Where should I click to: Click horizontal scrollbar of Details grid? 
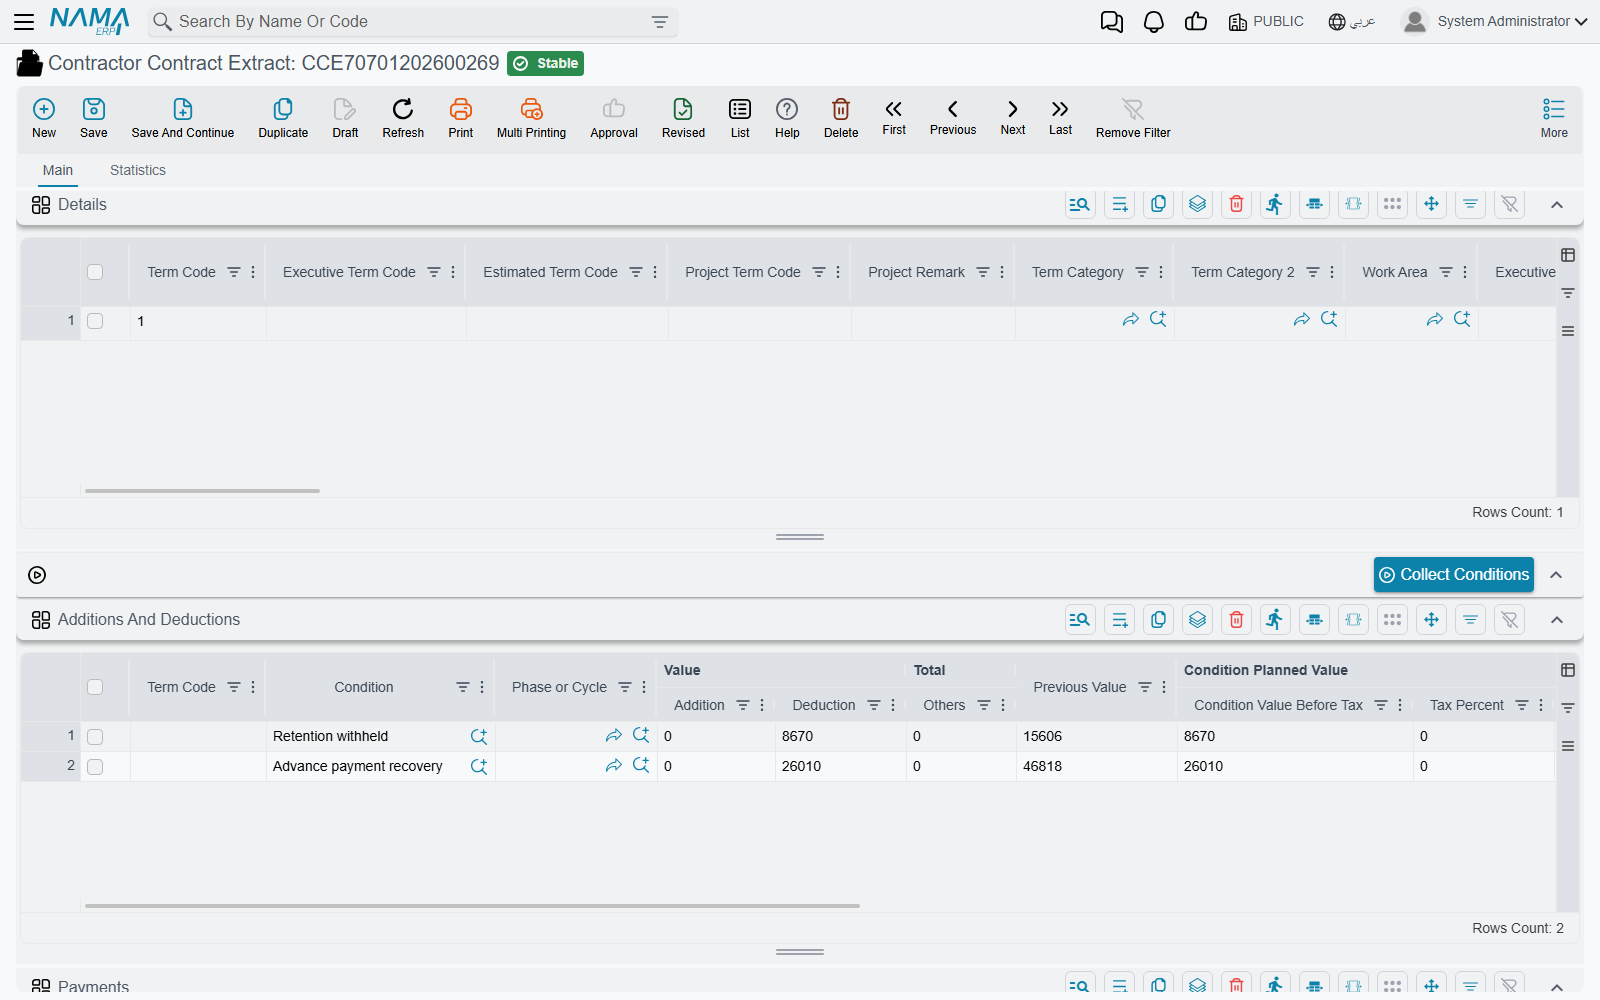coord(203,491)
